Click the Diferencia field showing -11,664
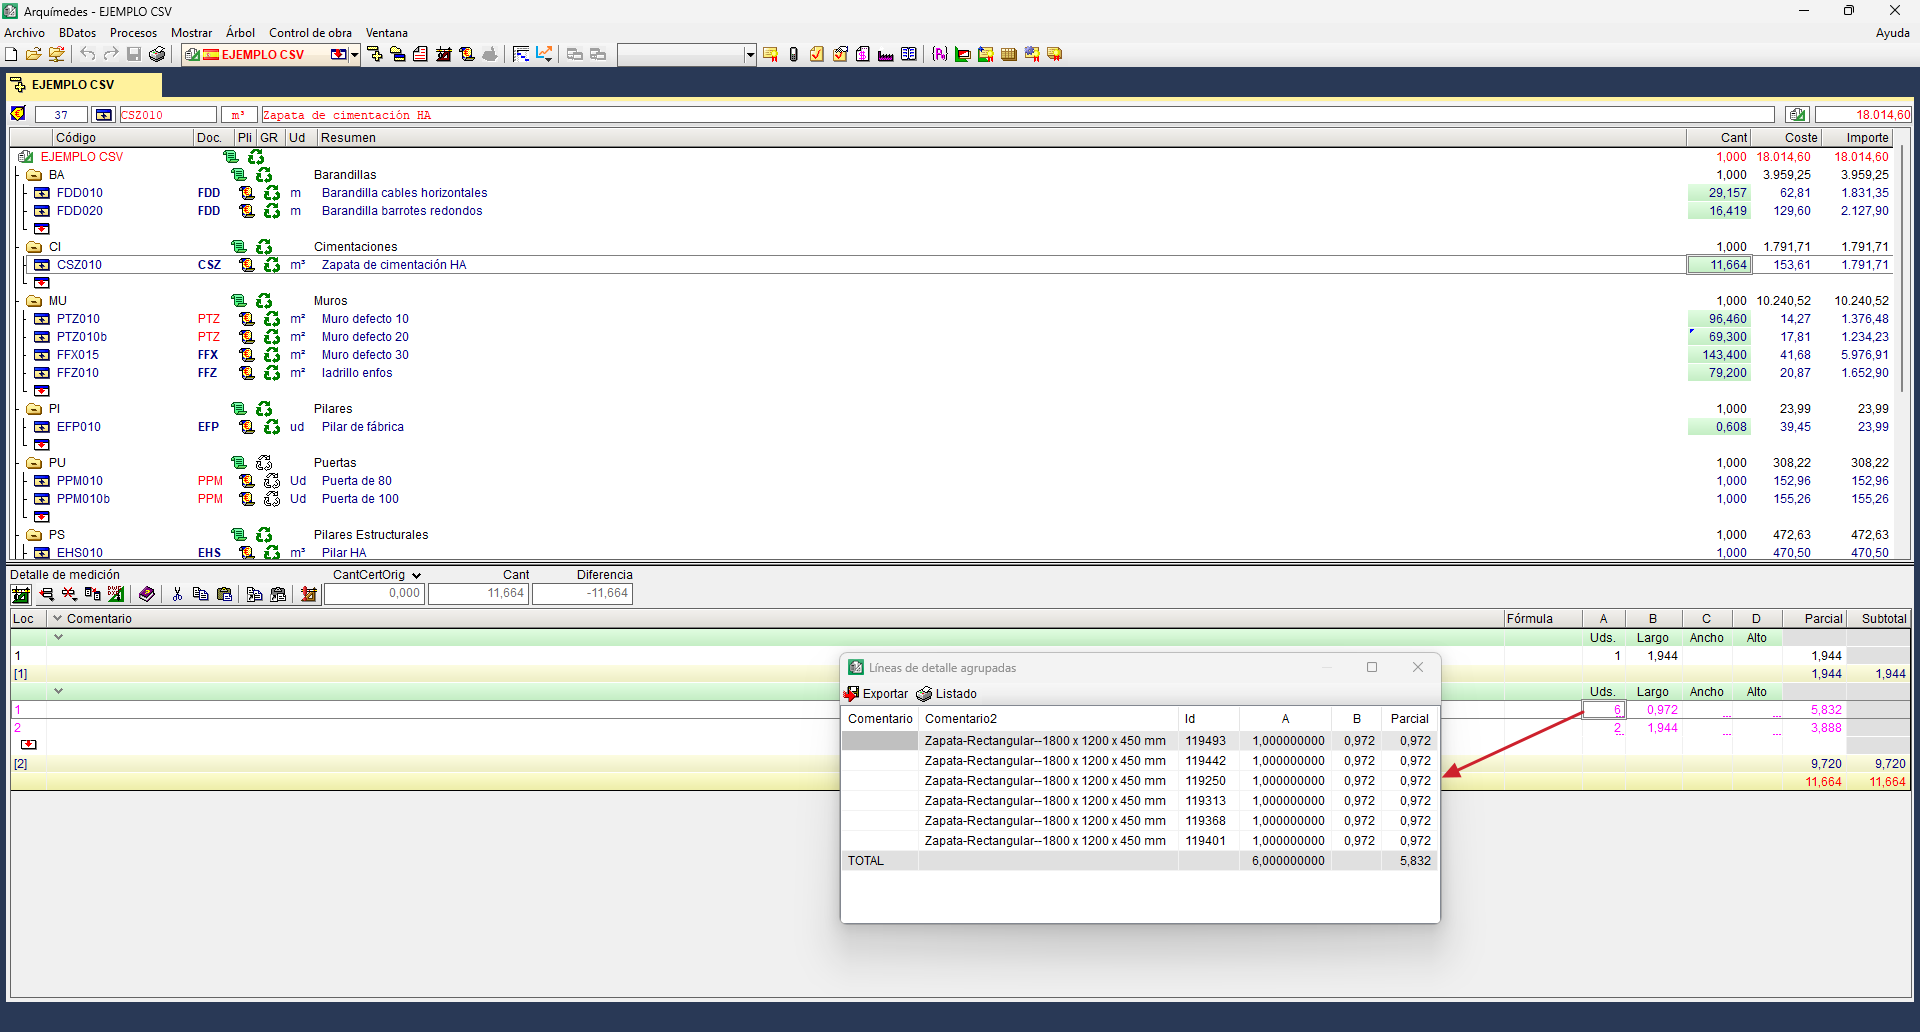 click(x=582, y=594)
